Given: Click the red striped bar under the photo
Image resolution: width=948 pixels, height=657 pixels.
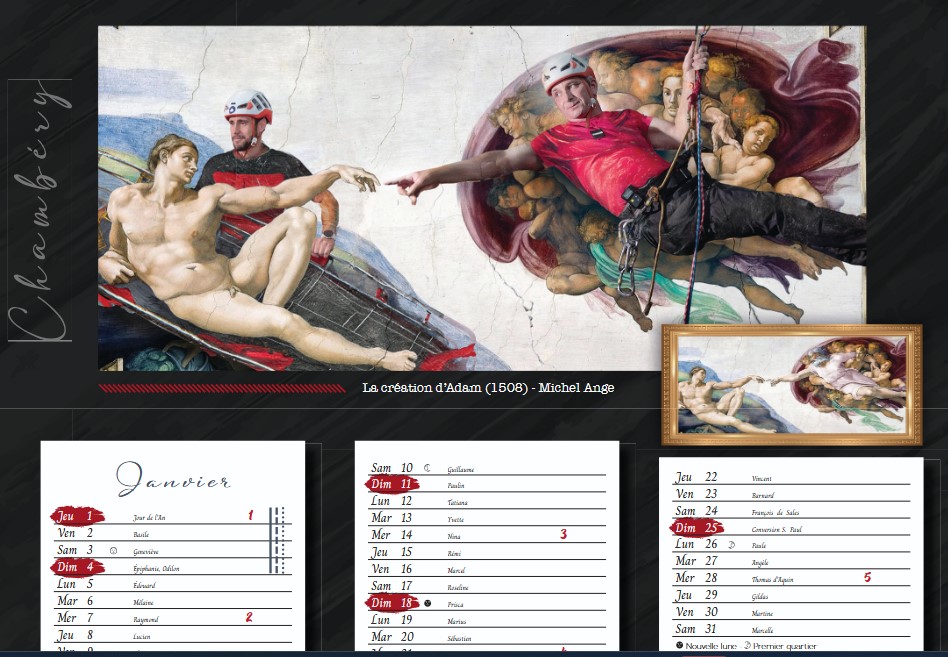Looking at the screenshot, I should (x=220, y=388).
